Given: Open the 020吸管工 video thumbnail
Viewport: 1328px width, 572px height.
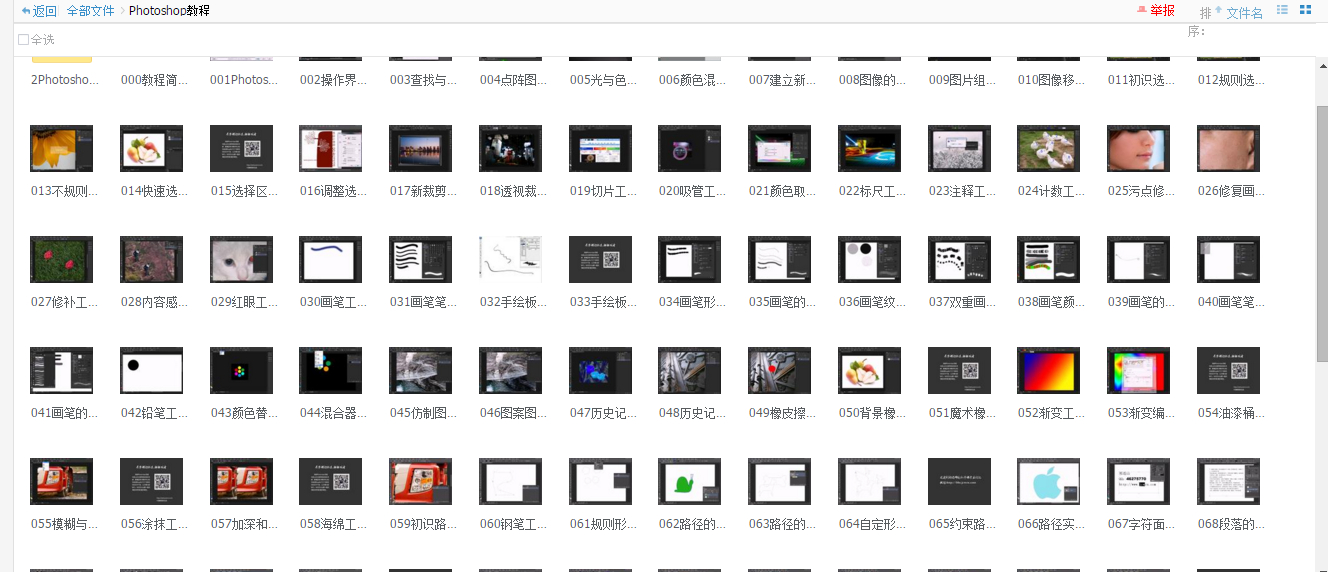Looking at the screenshot, I should coord(690,149).
